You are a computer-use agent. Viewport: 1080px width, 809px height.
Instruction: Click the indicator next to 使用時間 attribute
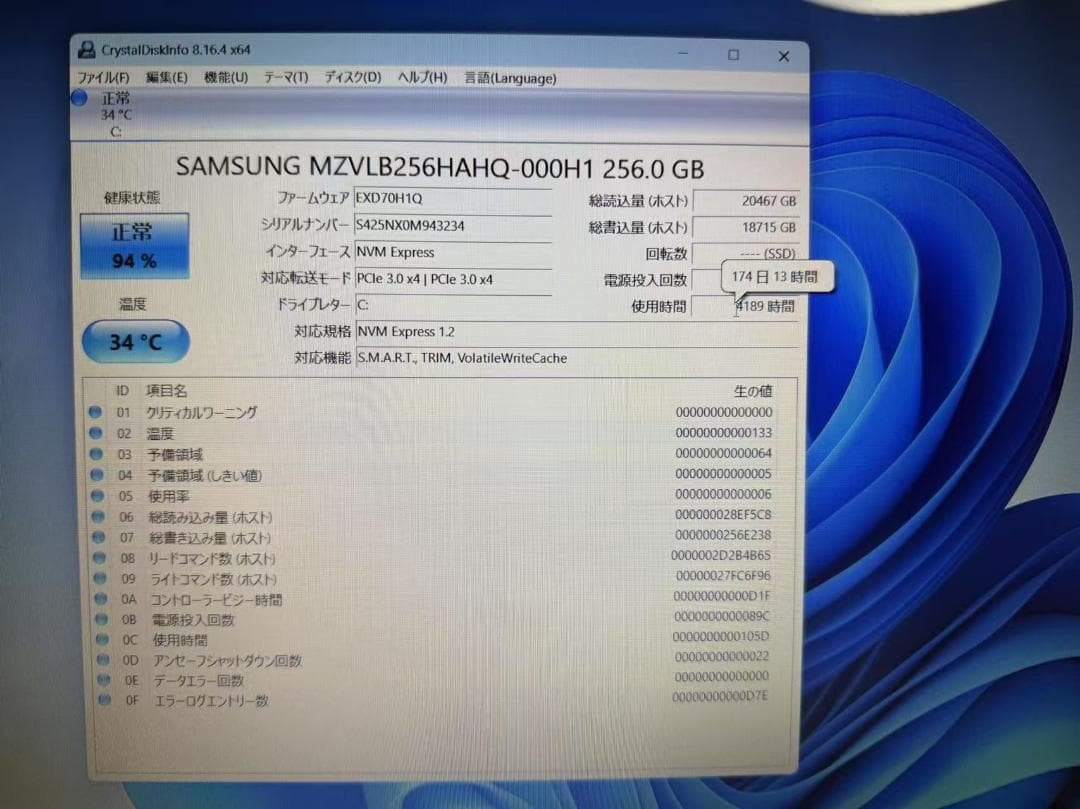click(x=100, y=640)
